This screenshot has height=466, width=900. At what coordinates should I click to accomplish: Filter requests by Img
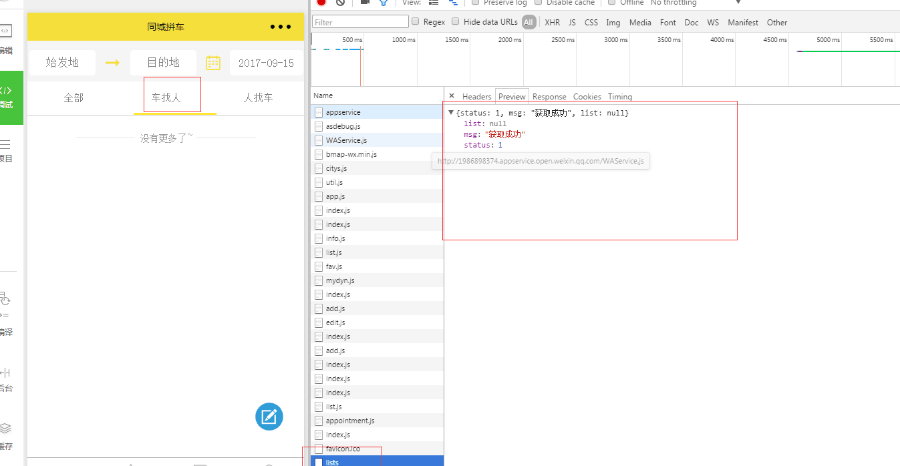pyautogui.click(x=614, y=22)
